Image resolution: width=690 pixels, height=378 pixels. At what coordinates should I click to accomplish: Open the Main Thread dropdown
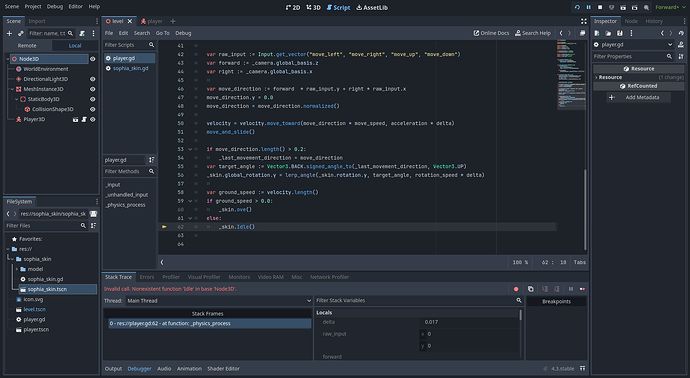(x=219, y=301)
